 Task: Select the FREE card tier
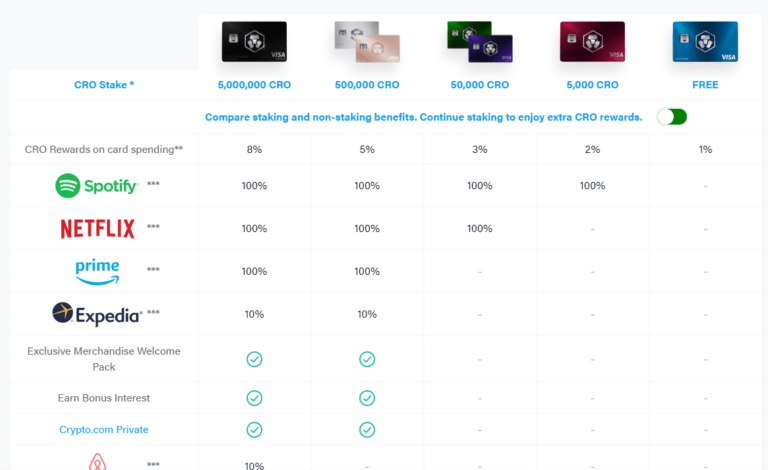click(x=705, y=85)
